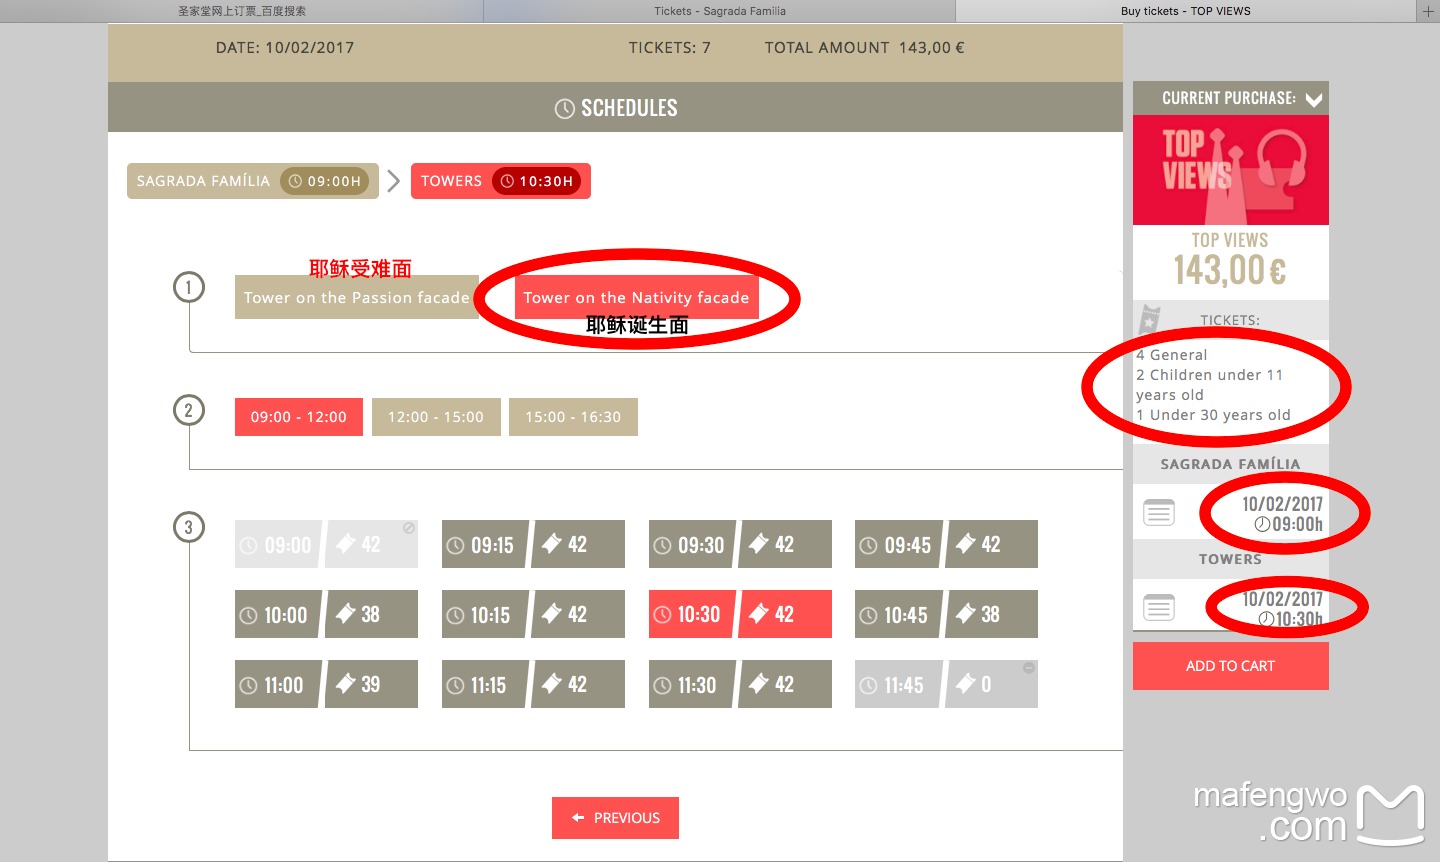Click the ticket icon beside TICKETS label
This screenshot has width=1440, height=862.
click(x=1149, y=320)
